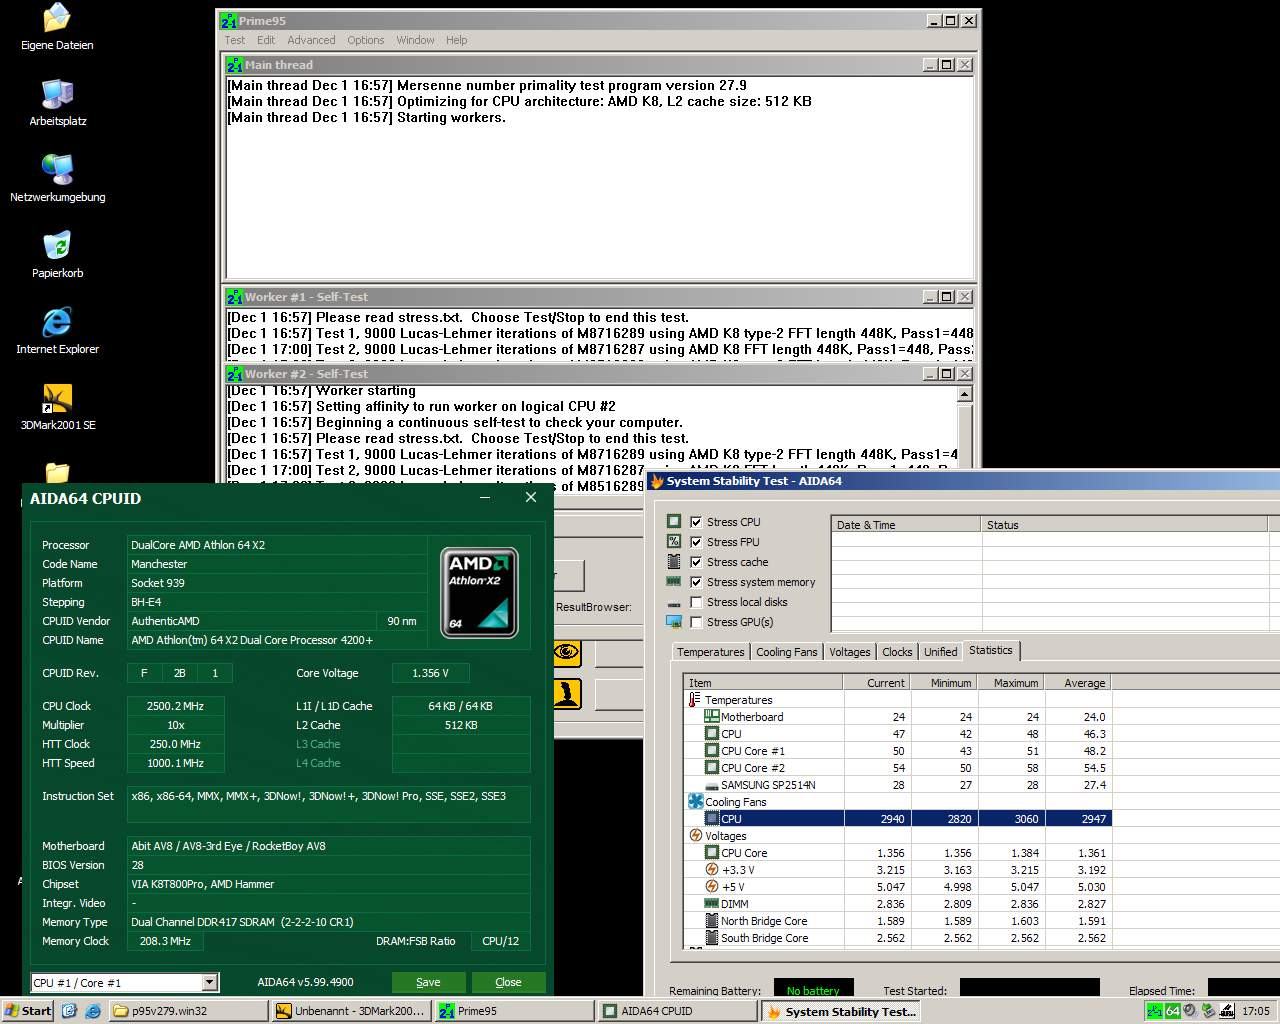Click the AMD Athlon X2 logo in CPUID

pyautogui.click(x=480, y=592)
